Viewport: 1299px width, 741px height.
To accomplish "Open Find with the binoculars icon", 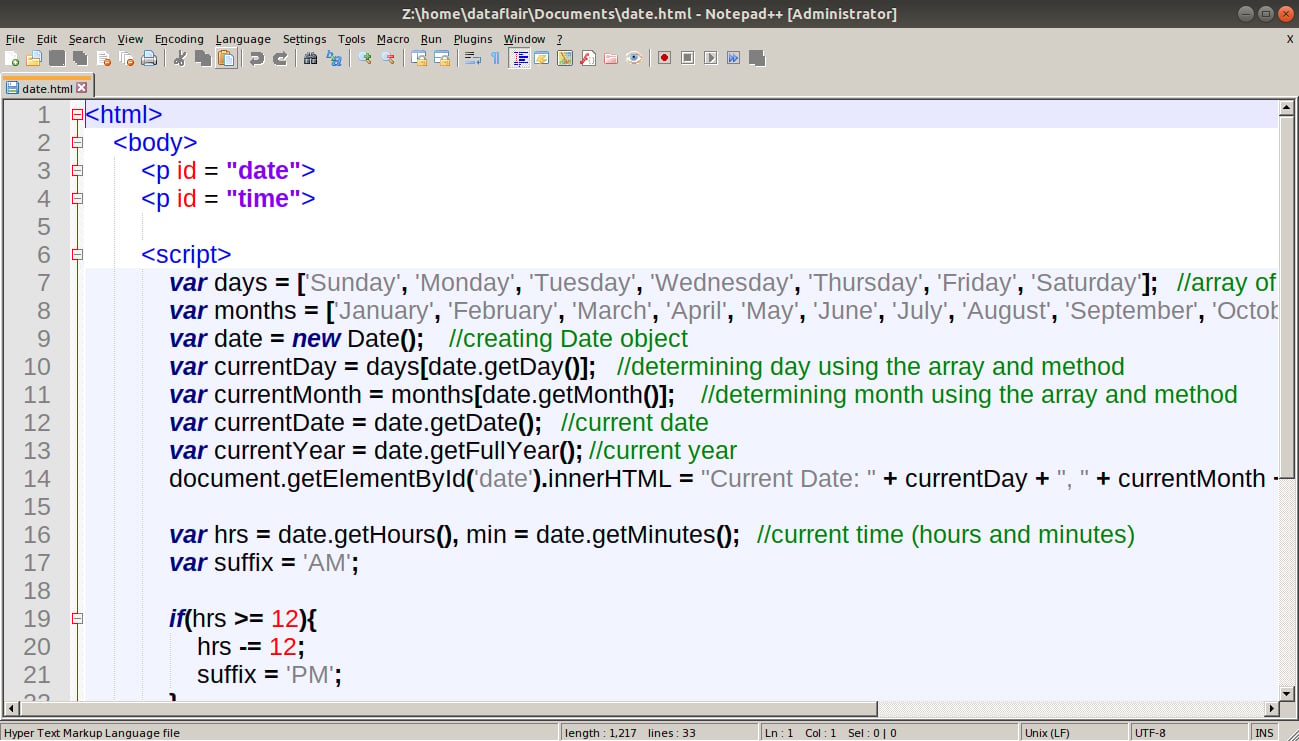I will (x=310, y=58).
